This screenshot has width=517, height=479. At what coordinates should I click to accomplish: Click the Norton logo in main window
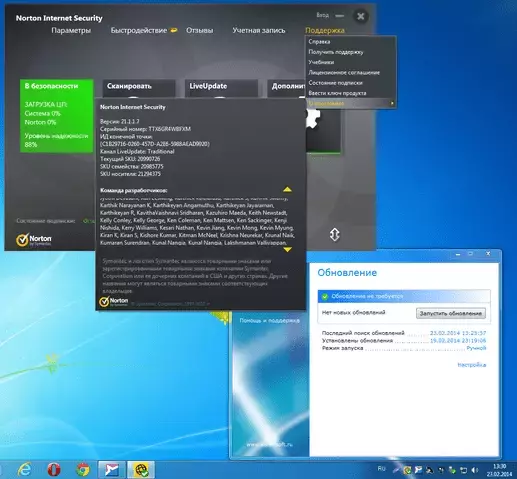(34, 239)
